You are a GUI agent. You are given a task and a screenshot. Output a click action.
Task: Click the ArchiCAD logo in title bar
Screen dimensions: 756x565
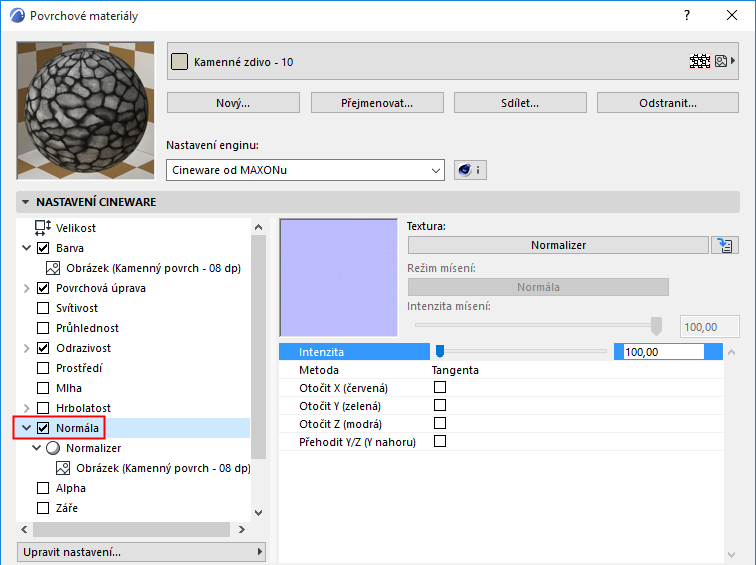(x=17, y=15)
